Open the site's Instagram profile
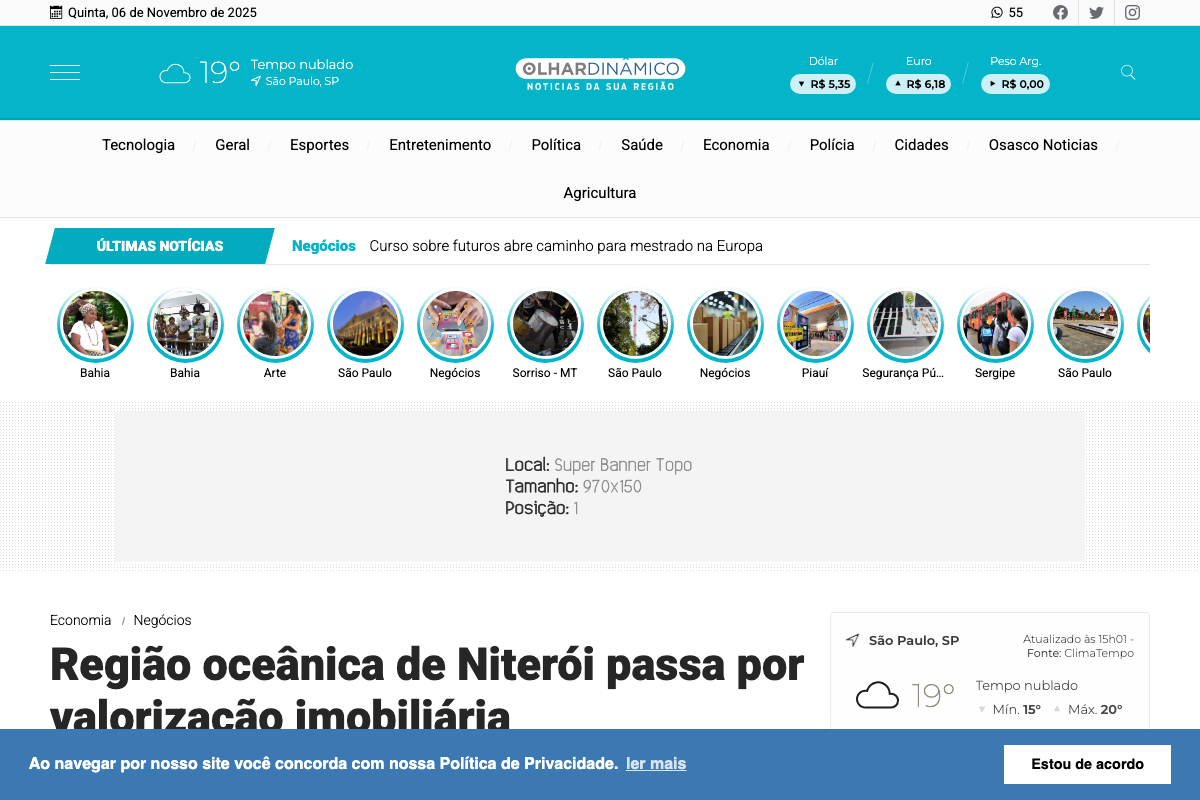Image resolution: width=1200 pixels, height=800 pixels. [1132, 12]
